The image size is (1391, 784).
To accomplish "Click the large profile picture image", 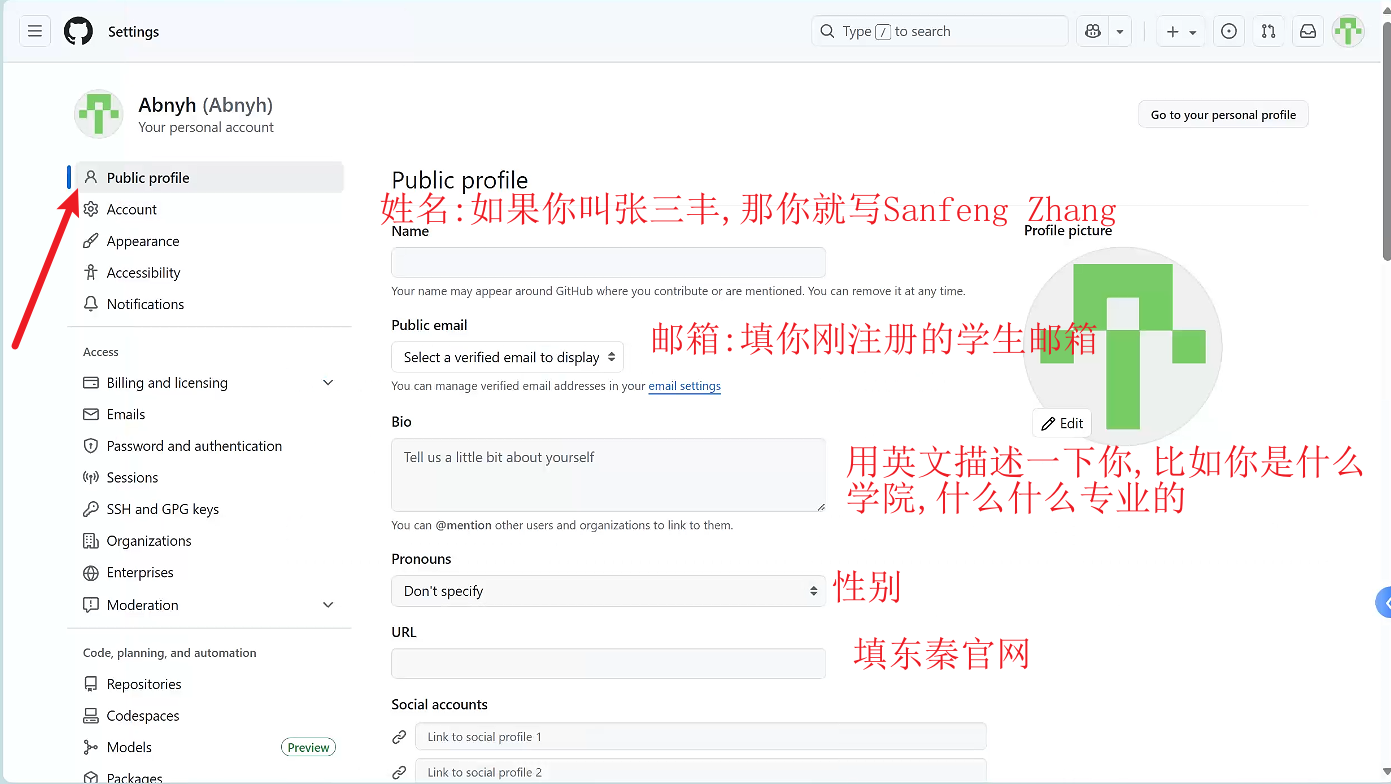I will pos(1123,346).
